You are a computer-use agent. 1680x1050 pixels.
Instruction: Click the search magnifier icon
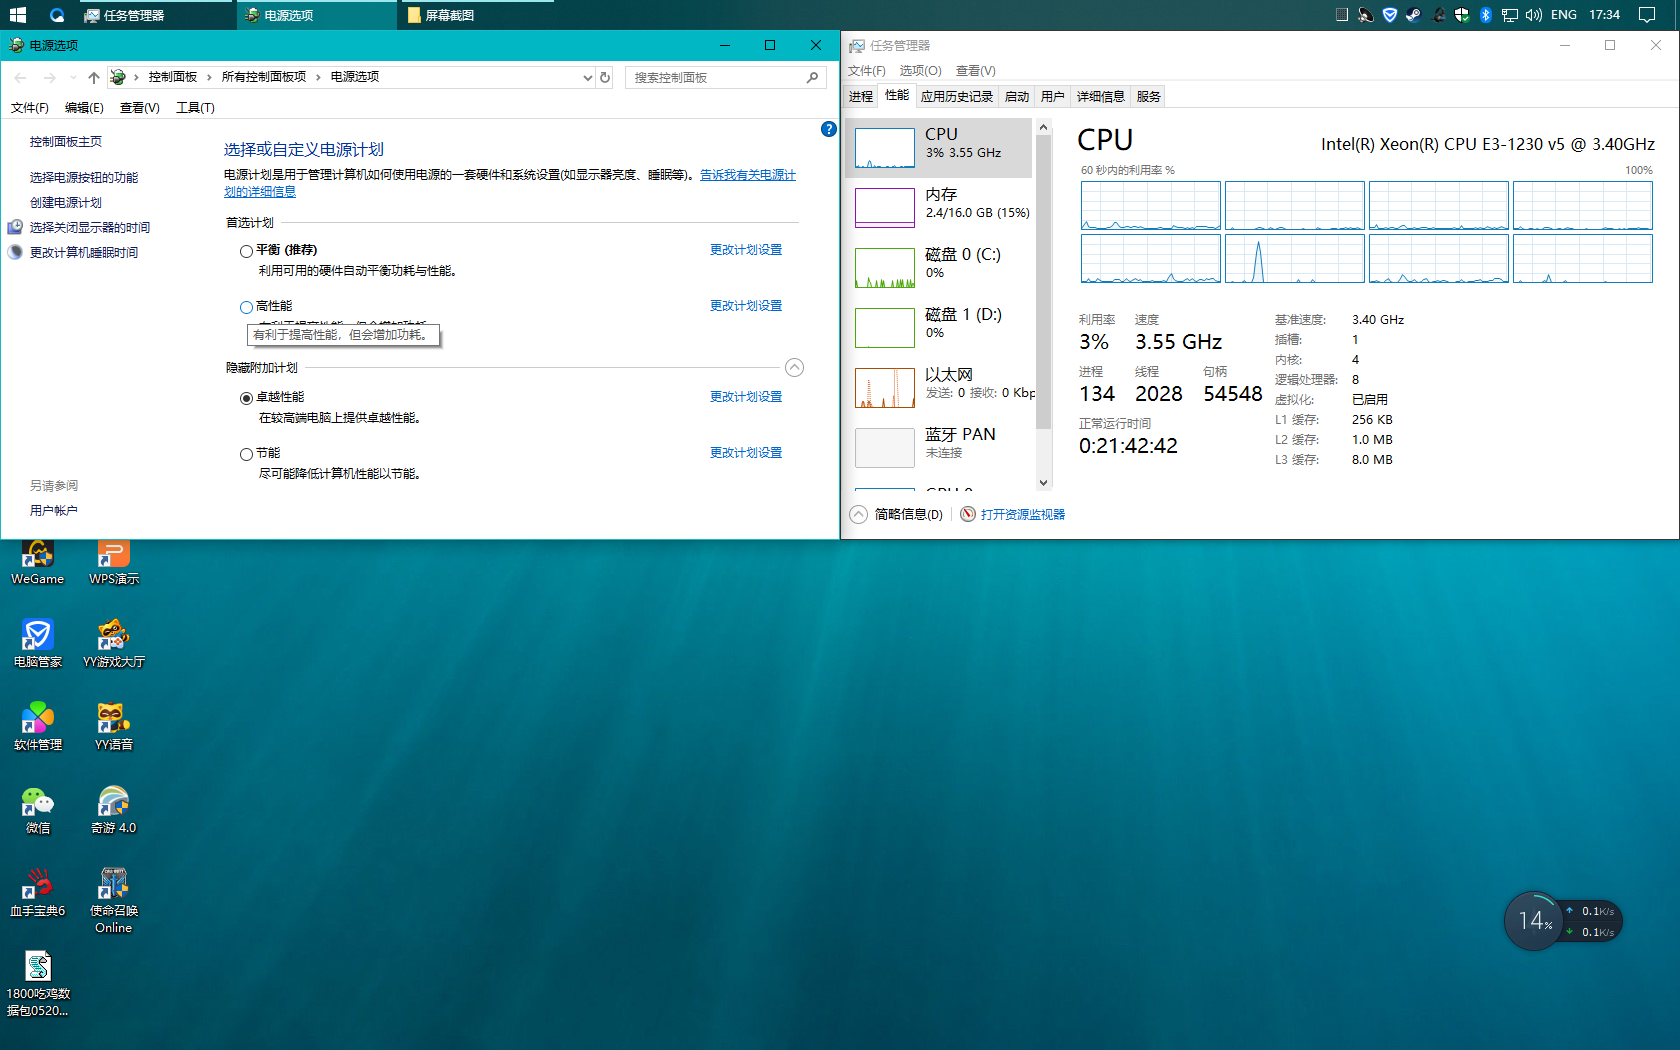(x=813, y=77)
